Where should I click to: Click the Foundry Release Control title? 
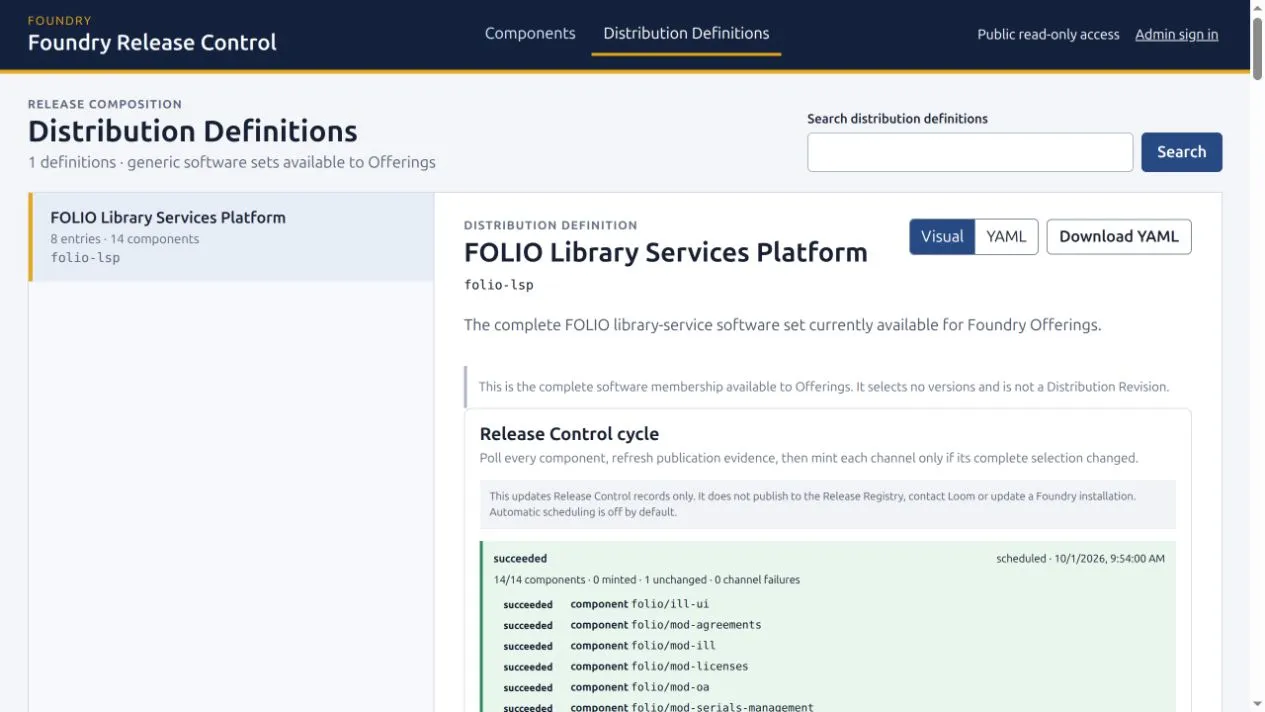(x=152, y=43)
